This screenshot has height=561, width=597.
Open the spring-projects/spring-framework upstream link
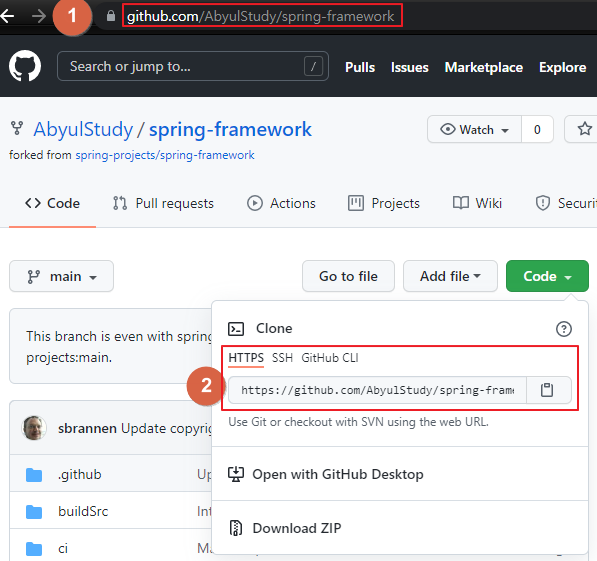pos(165,155)
